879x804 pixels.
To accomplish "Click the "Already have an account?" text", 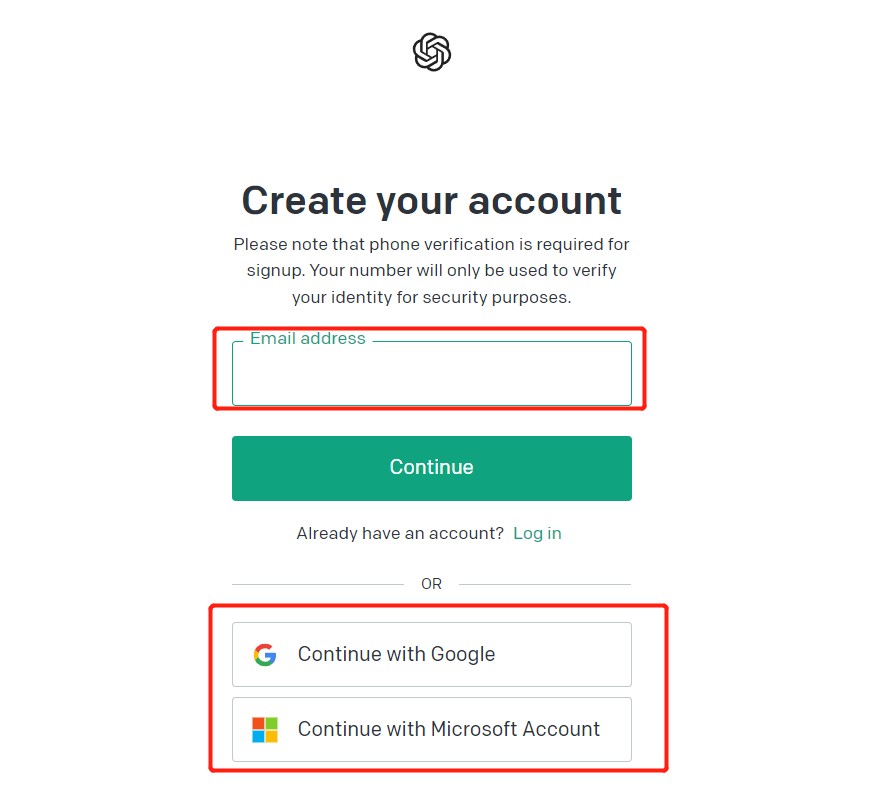I will coord(400,533).
